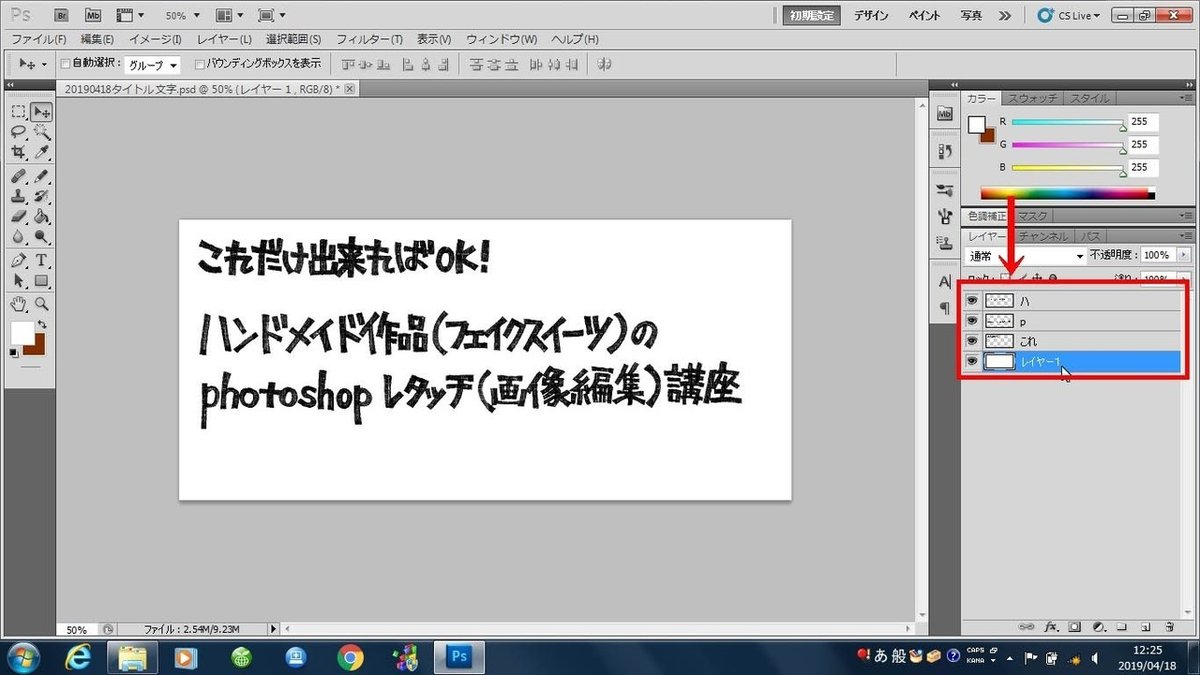Select the Rectangle shape tool

pyautogui.click(x=41, y=280)
